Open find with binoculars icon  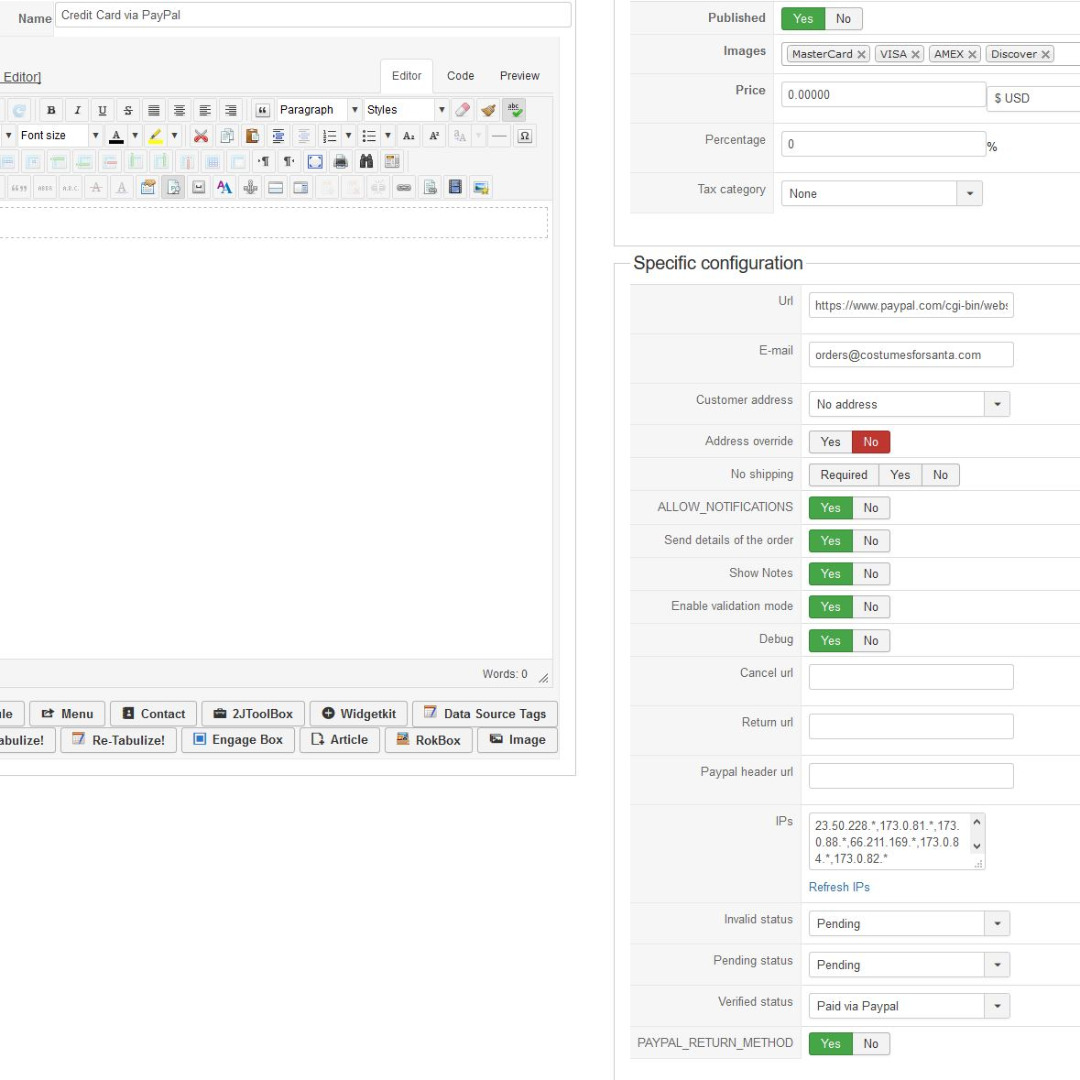[x=366, y=162]
